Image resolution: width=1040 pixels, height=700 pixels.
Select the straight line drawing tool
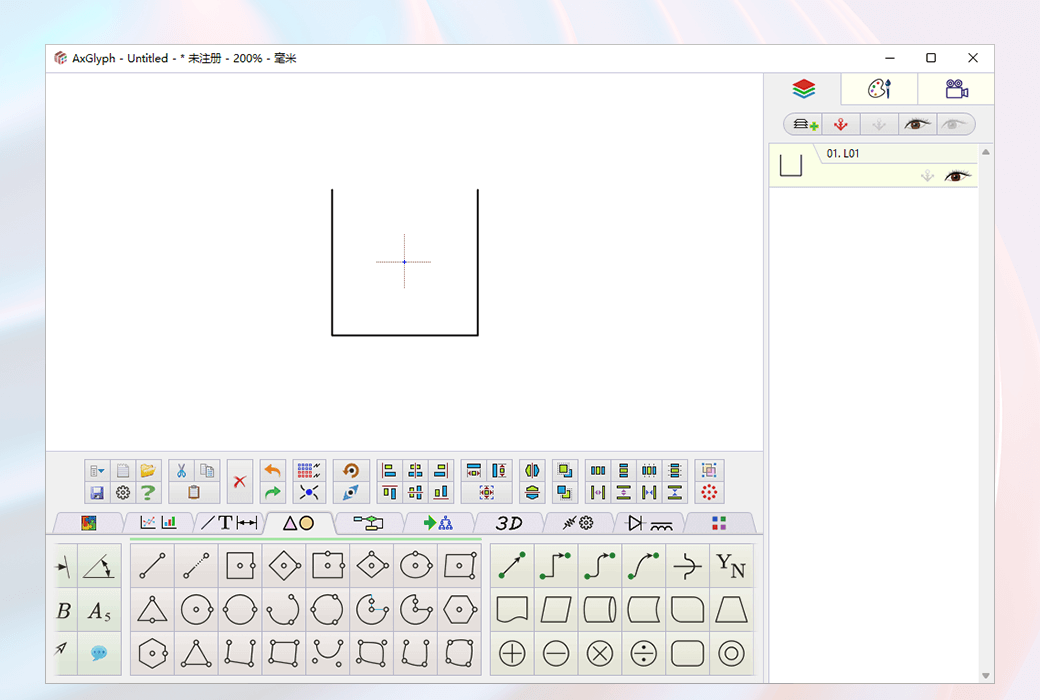[x=152, y=565]
